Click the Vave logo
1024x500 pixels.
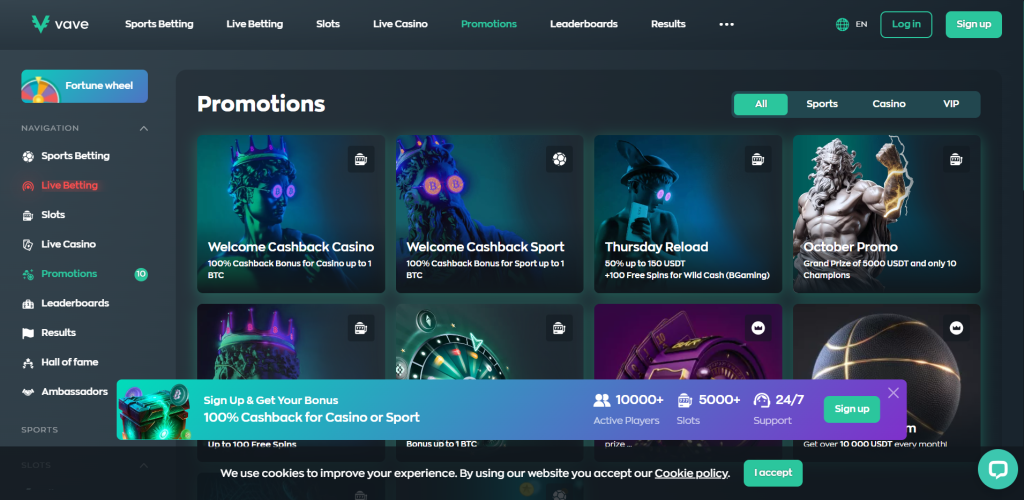60,24
